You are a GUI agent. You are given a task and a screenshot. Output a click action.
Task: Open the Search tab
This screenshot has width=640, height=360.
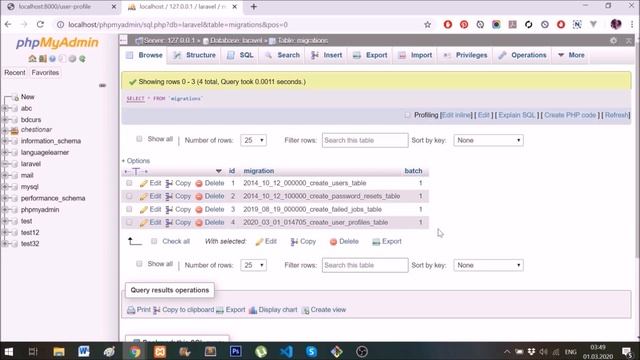[x=282, y=55]
